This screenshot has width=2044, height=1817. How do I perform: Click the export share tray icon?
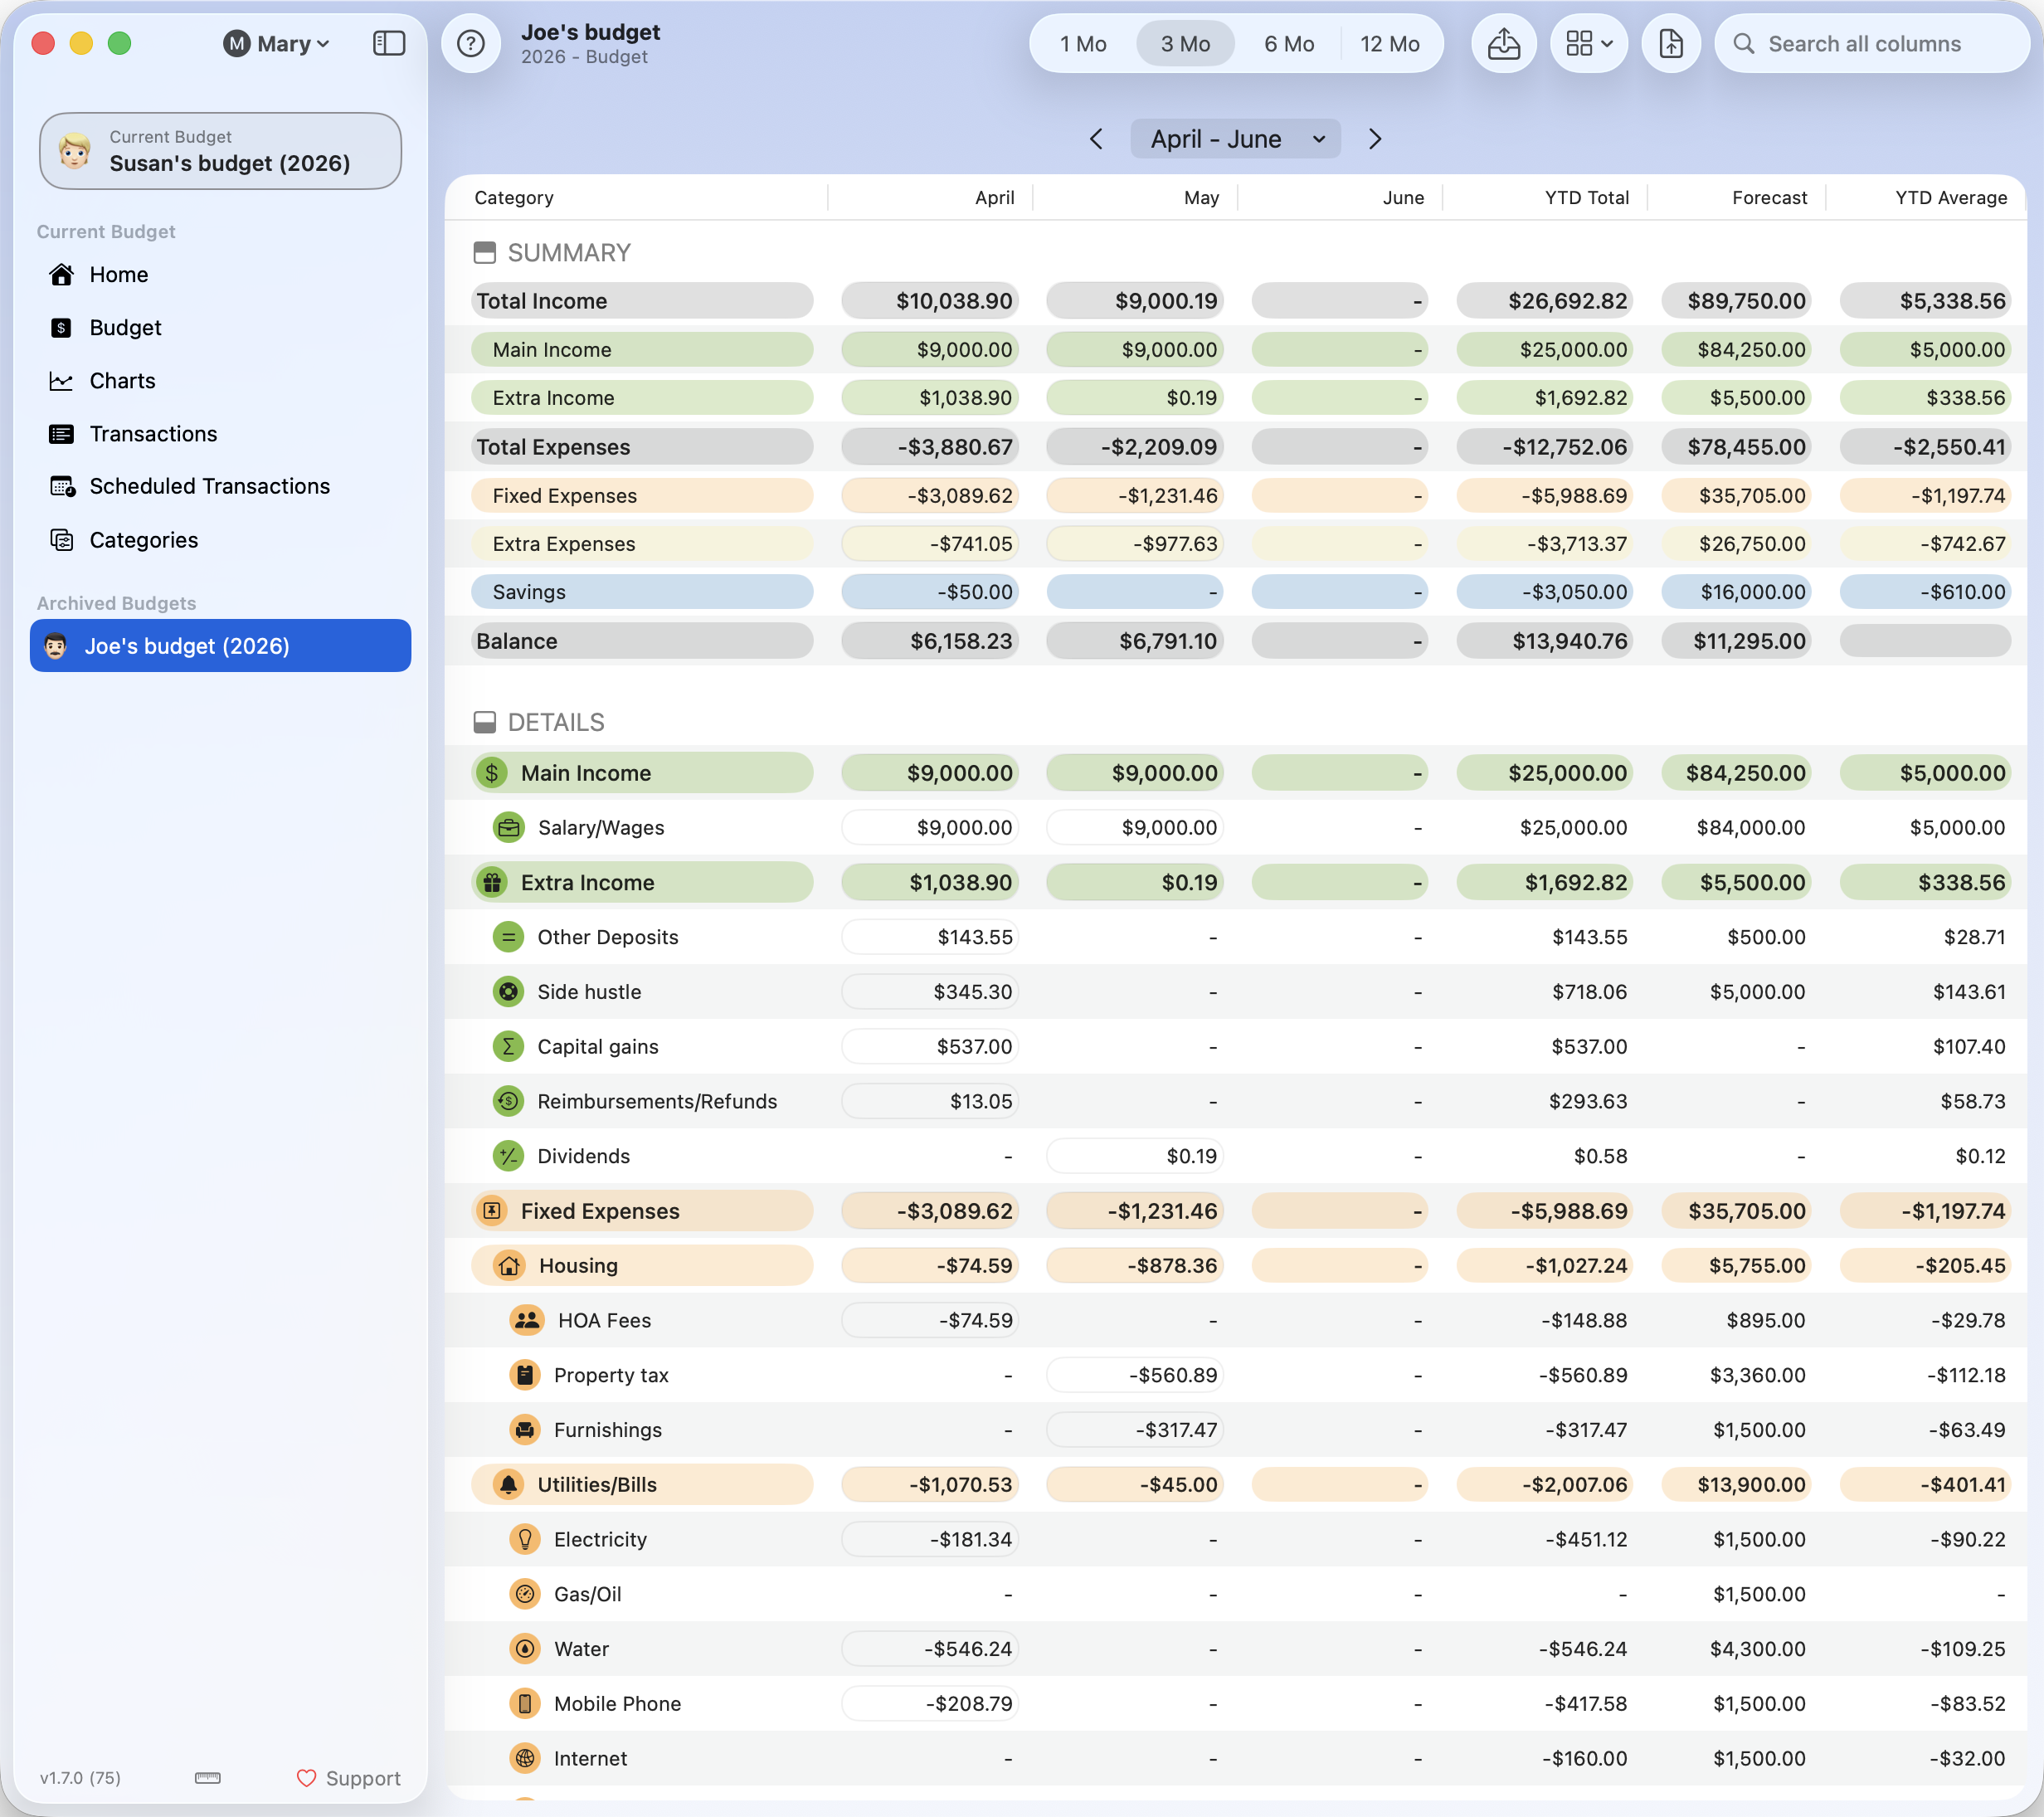[x=1503, y=43]
